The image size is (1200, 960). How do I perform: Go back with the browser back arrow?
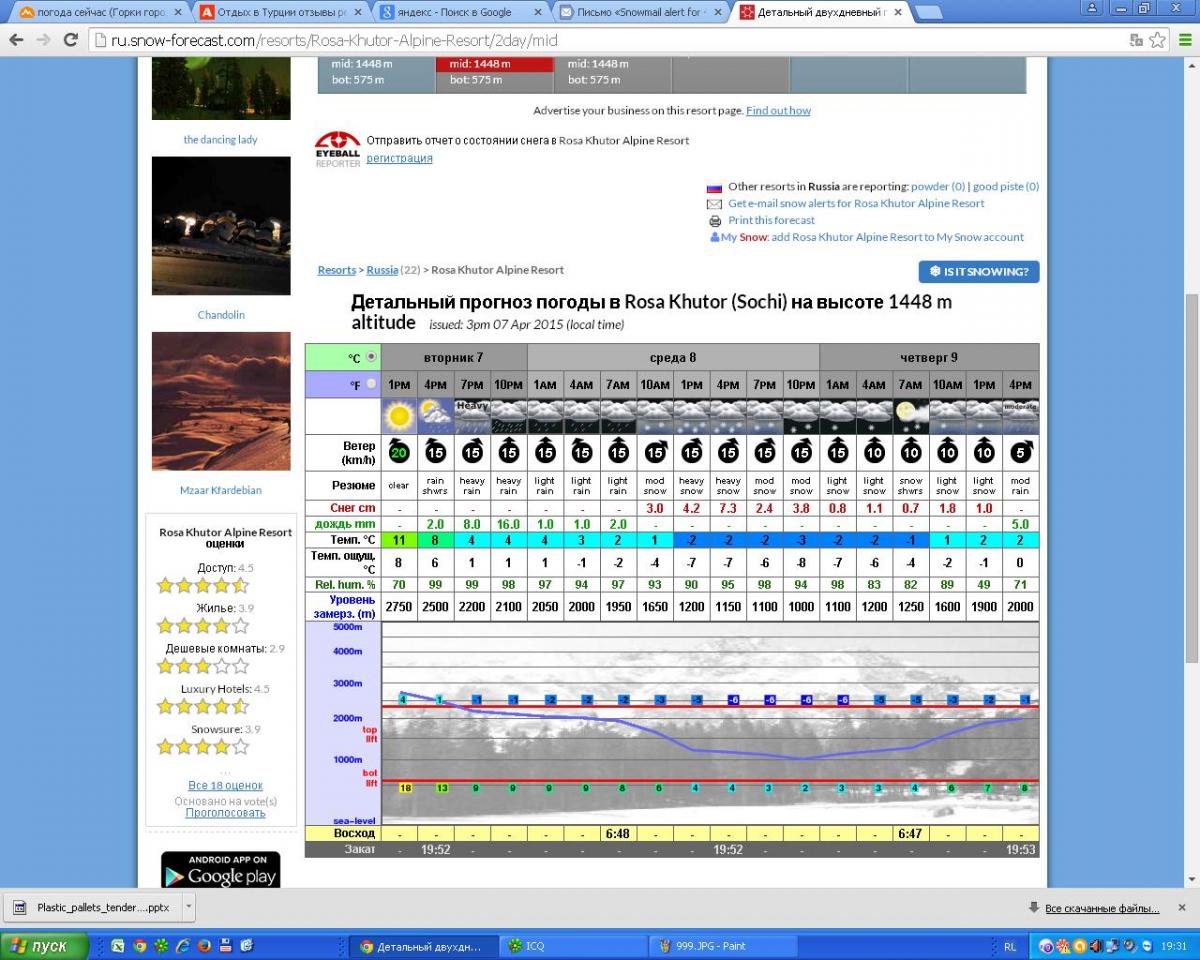tap(16, 40)
